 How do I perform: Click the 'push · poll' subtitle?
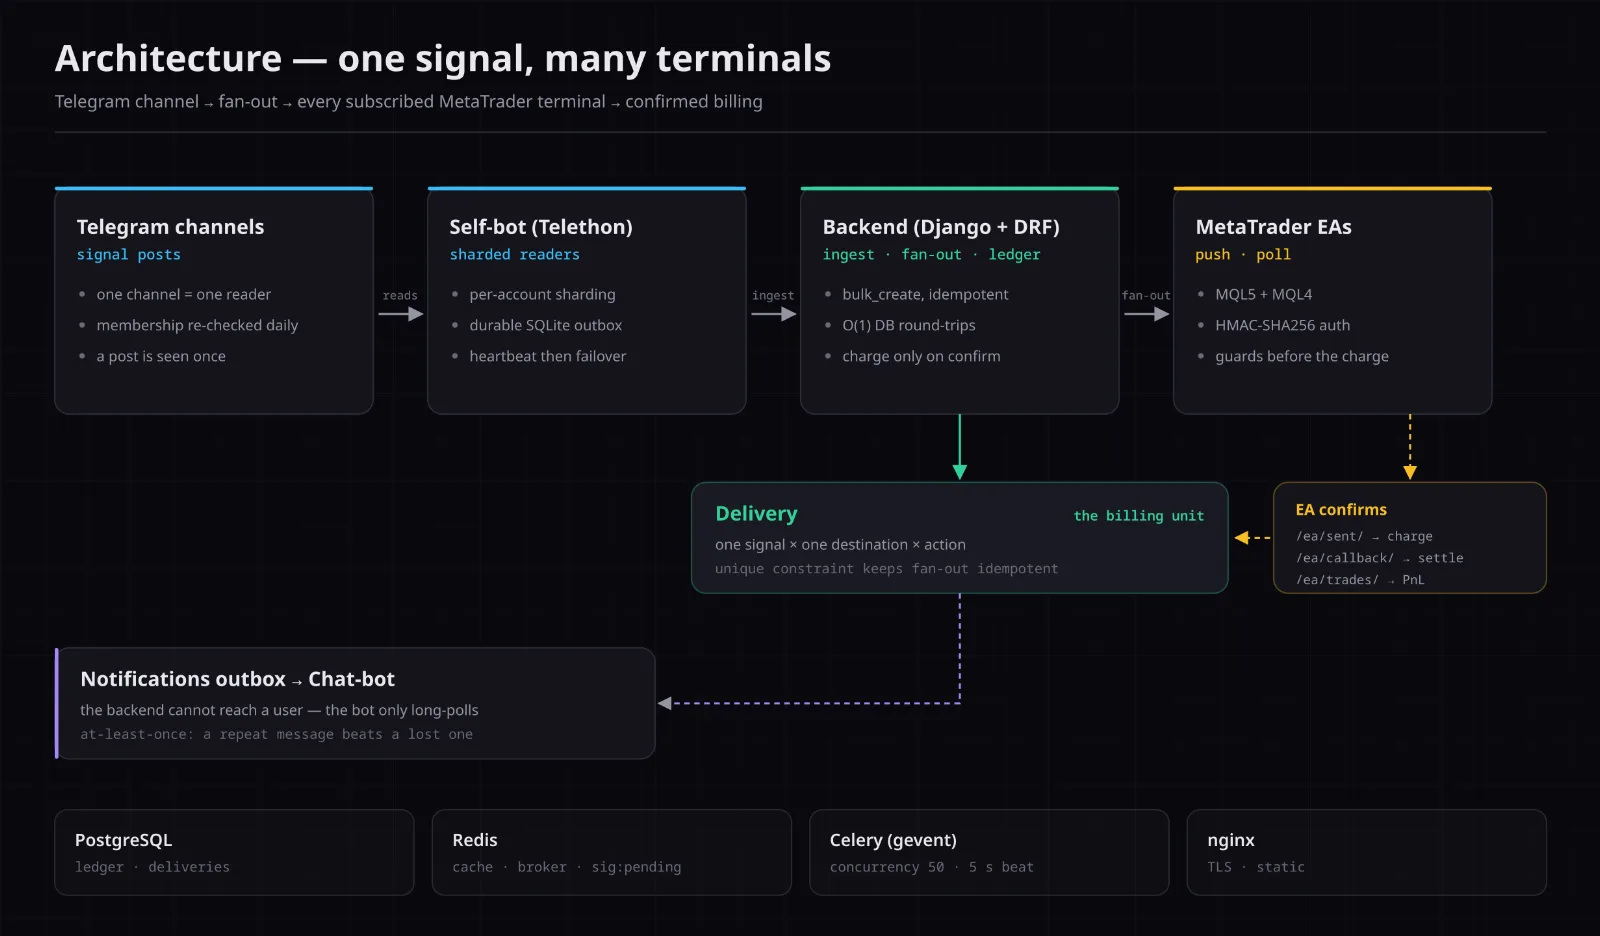click(1242, 255)
